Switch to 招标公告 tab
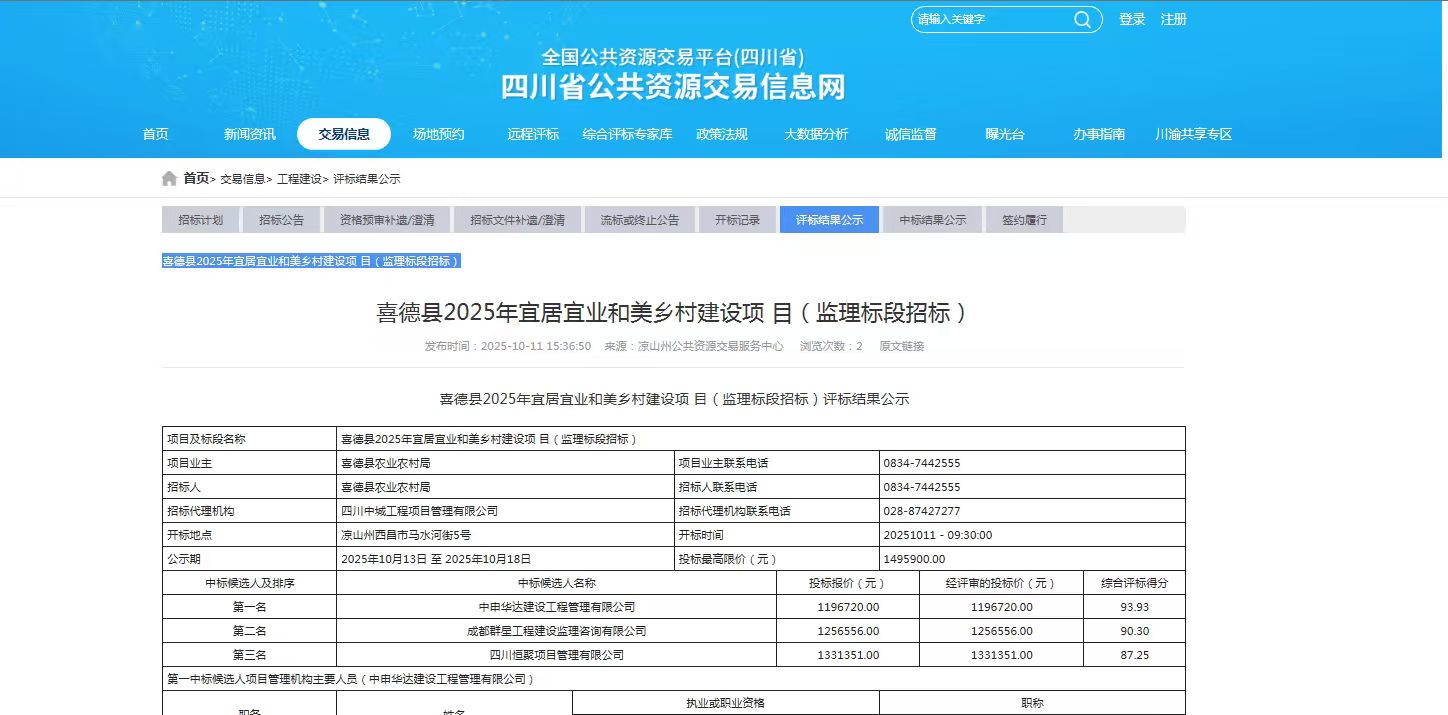 pyautogui.click(x=281, y=220)
